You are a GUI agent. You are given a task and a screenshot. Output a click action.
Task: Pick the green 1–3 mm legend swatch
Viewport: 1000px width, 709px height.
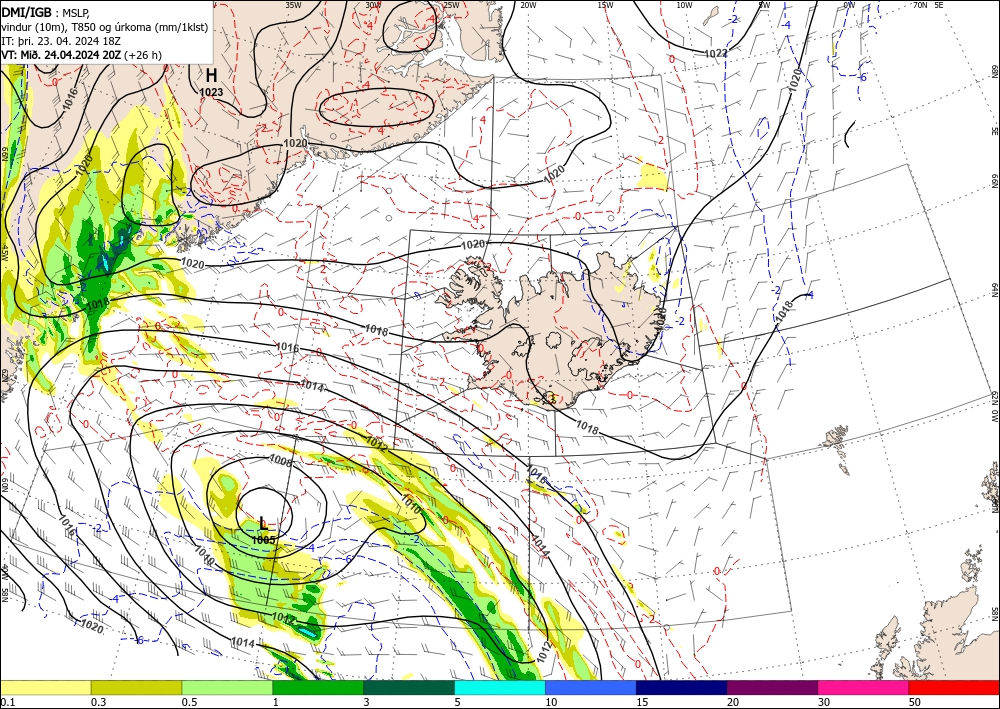coord(318,687)
